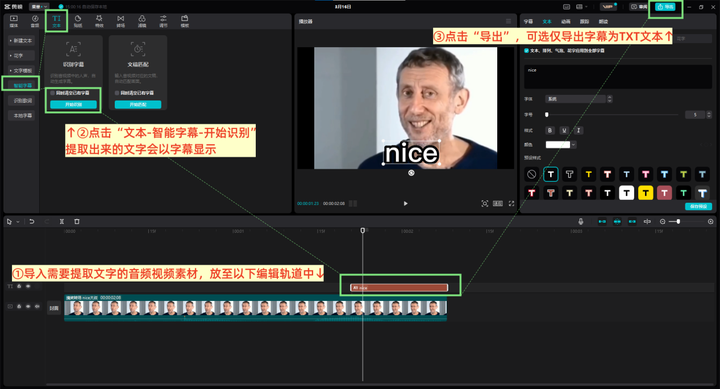Toggle visibility eye of the text track
This screenshot has width=720, height=389.
(28, 286)
